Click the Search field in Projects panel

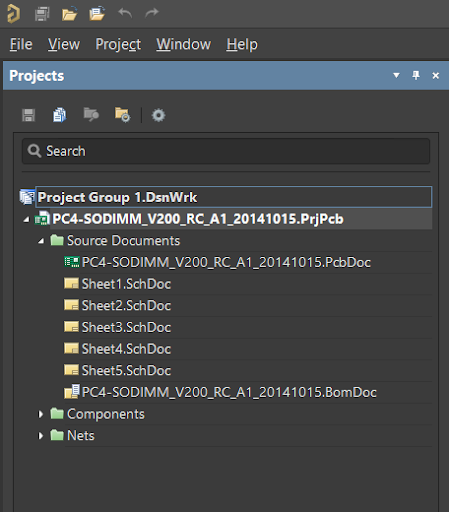[x=226, y=151]
